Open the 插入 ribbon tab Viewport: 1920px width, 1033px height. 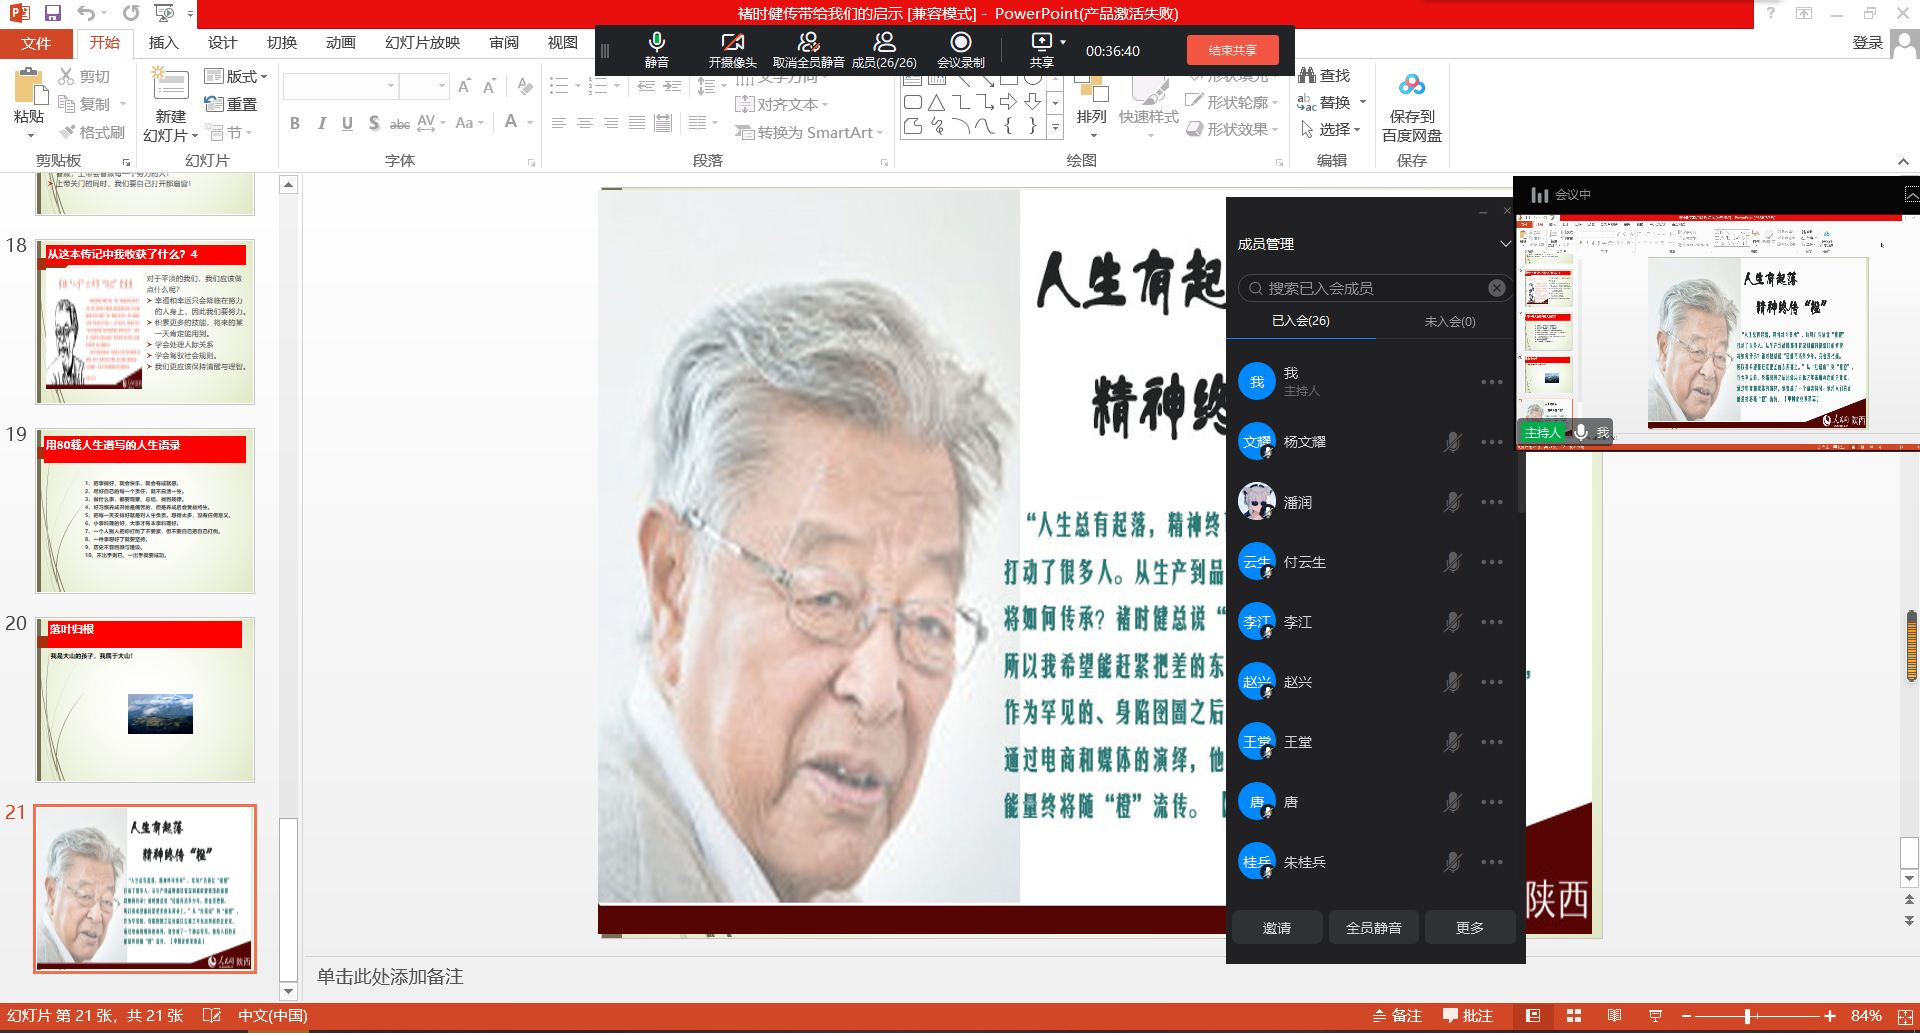pyautogui.click(x=163, y=42)
